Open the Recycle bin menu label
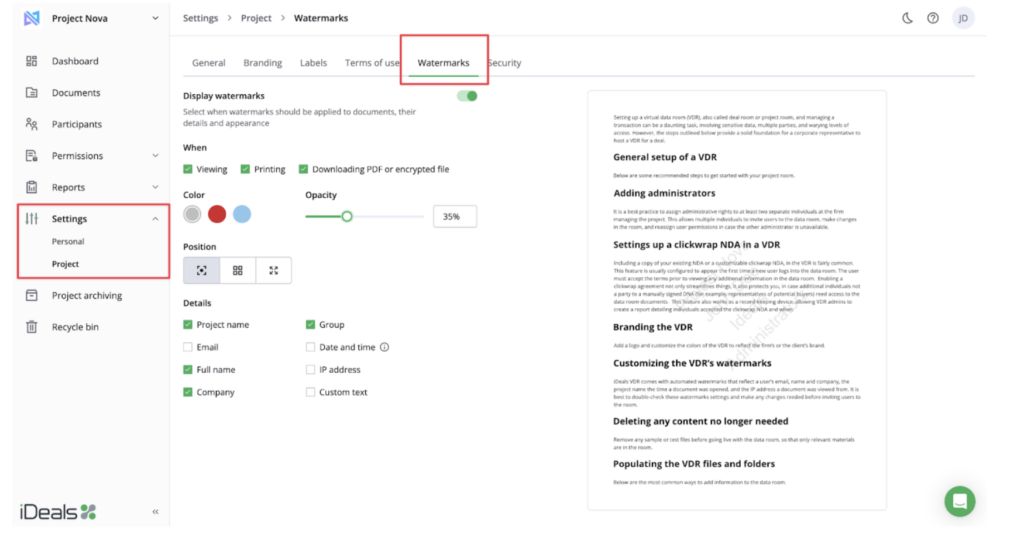Viewport: 1024px width, 537px height. pos(75,327)
